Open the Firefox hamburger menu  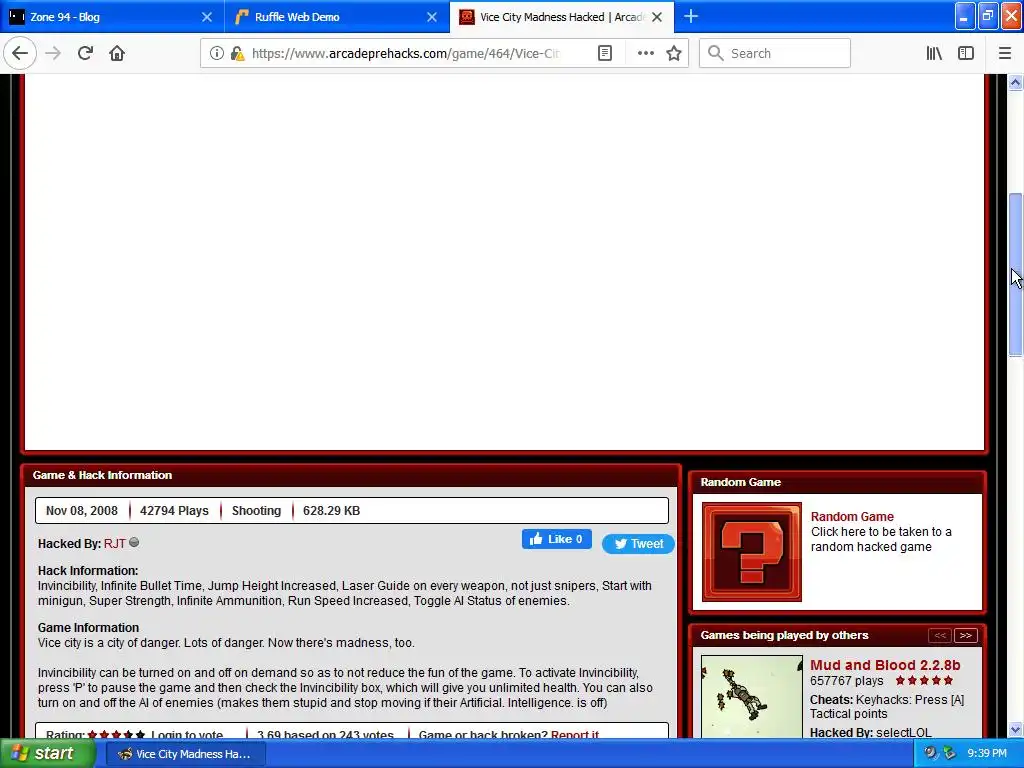click(1005, 53)
